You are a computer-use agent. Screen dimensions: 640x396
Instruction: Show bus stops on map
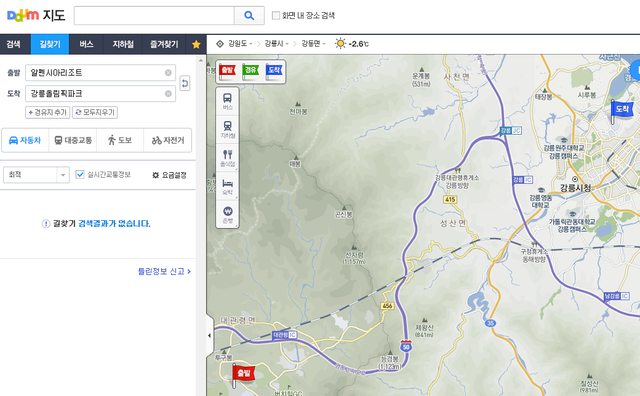[227, 101]
